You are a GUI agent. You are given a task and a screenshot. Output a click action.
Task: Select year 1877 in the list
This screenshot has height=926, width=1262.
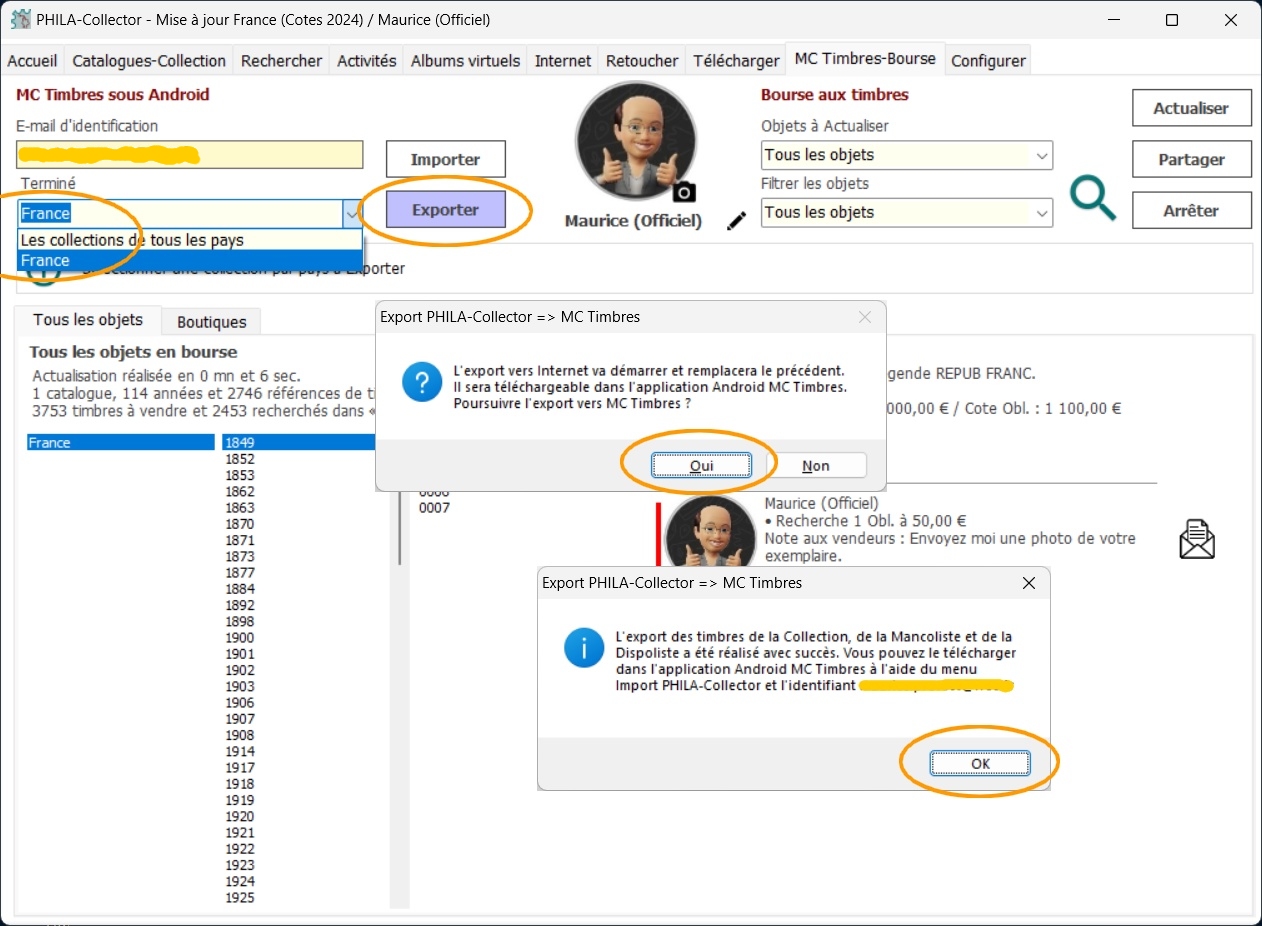(x=240, y=573)
